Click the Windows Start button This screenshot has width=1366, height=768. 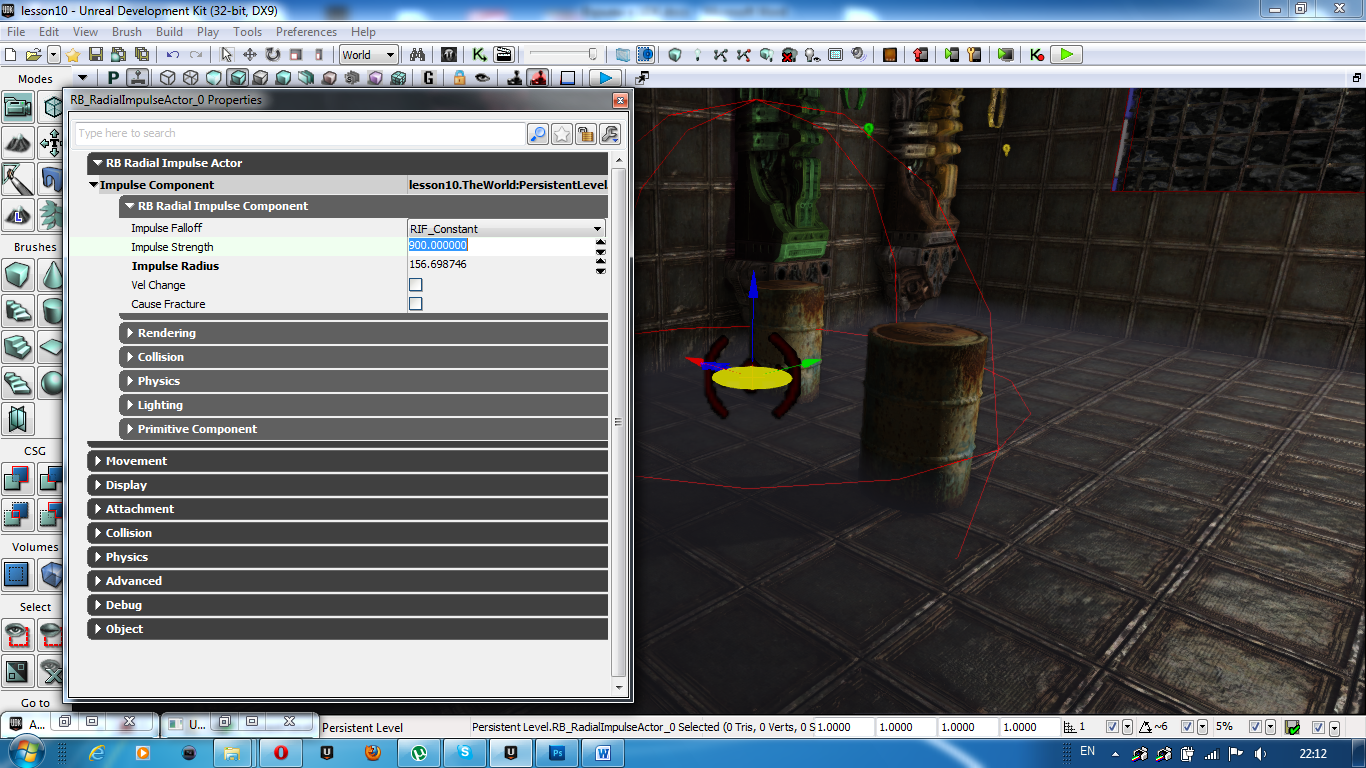pos(25,751)
